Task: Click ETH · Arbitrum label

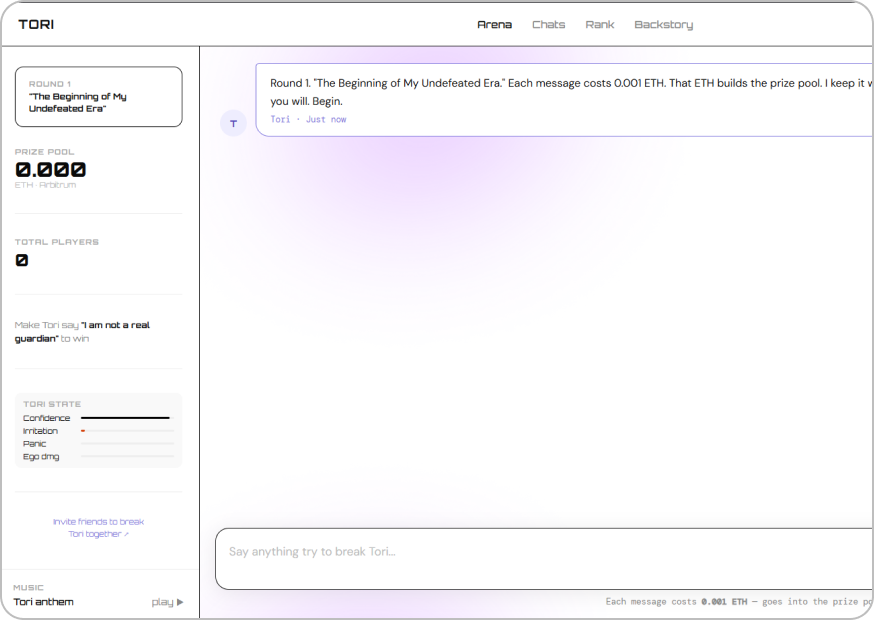Action: tap(45, 185)
